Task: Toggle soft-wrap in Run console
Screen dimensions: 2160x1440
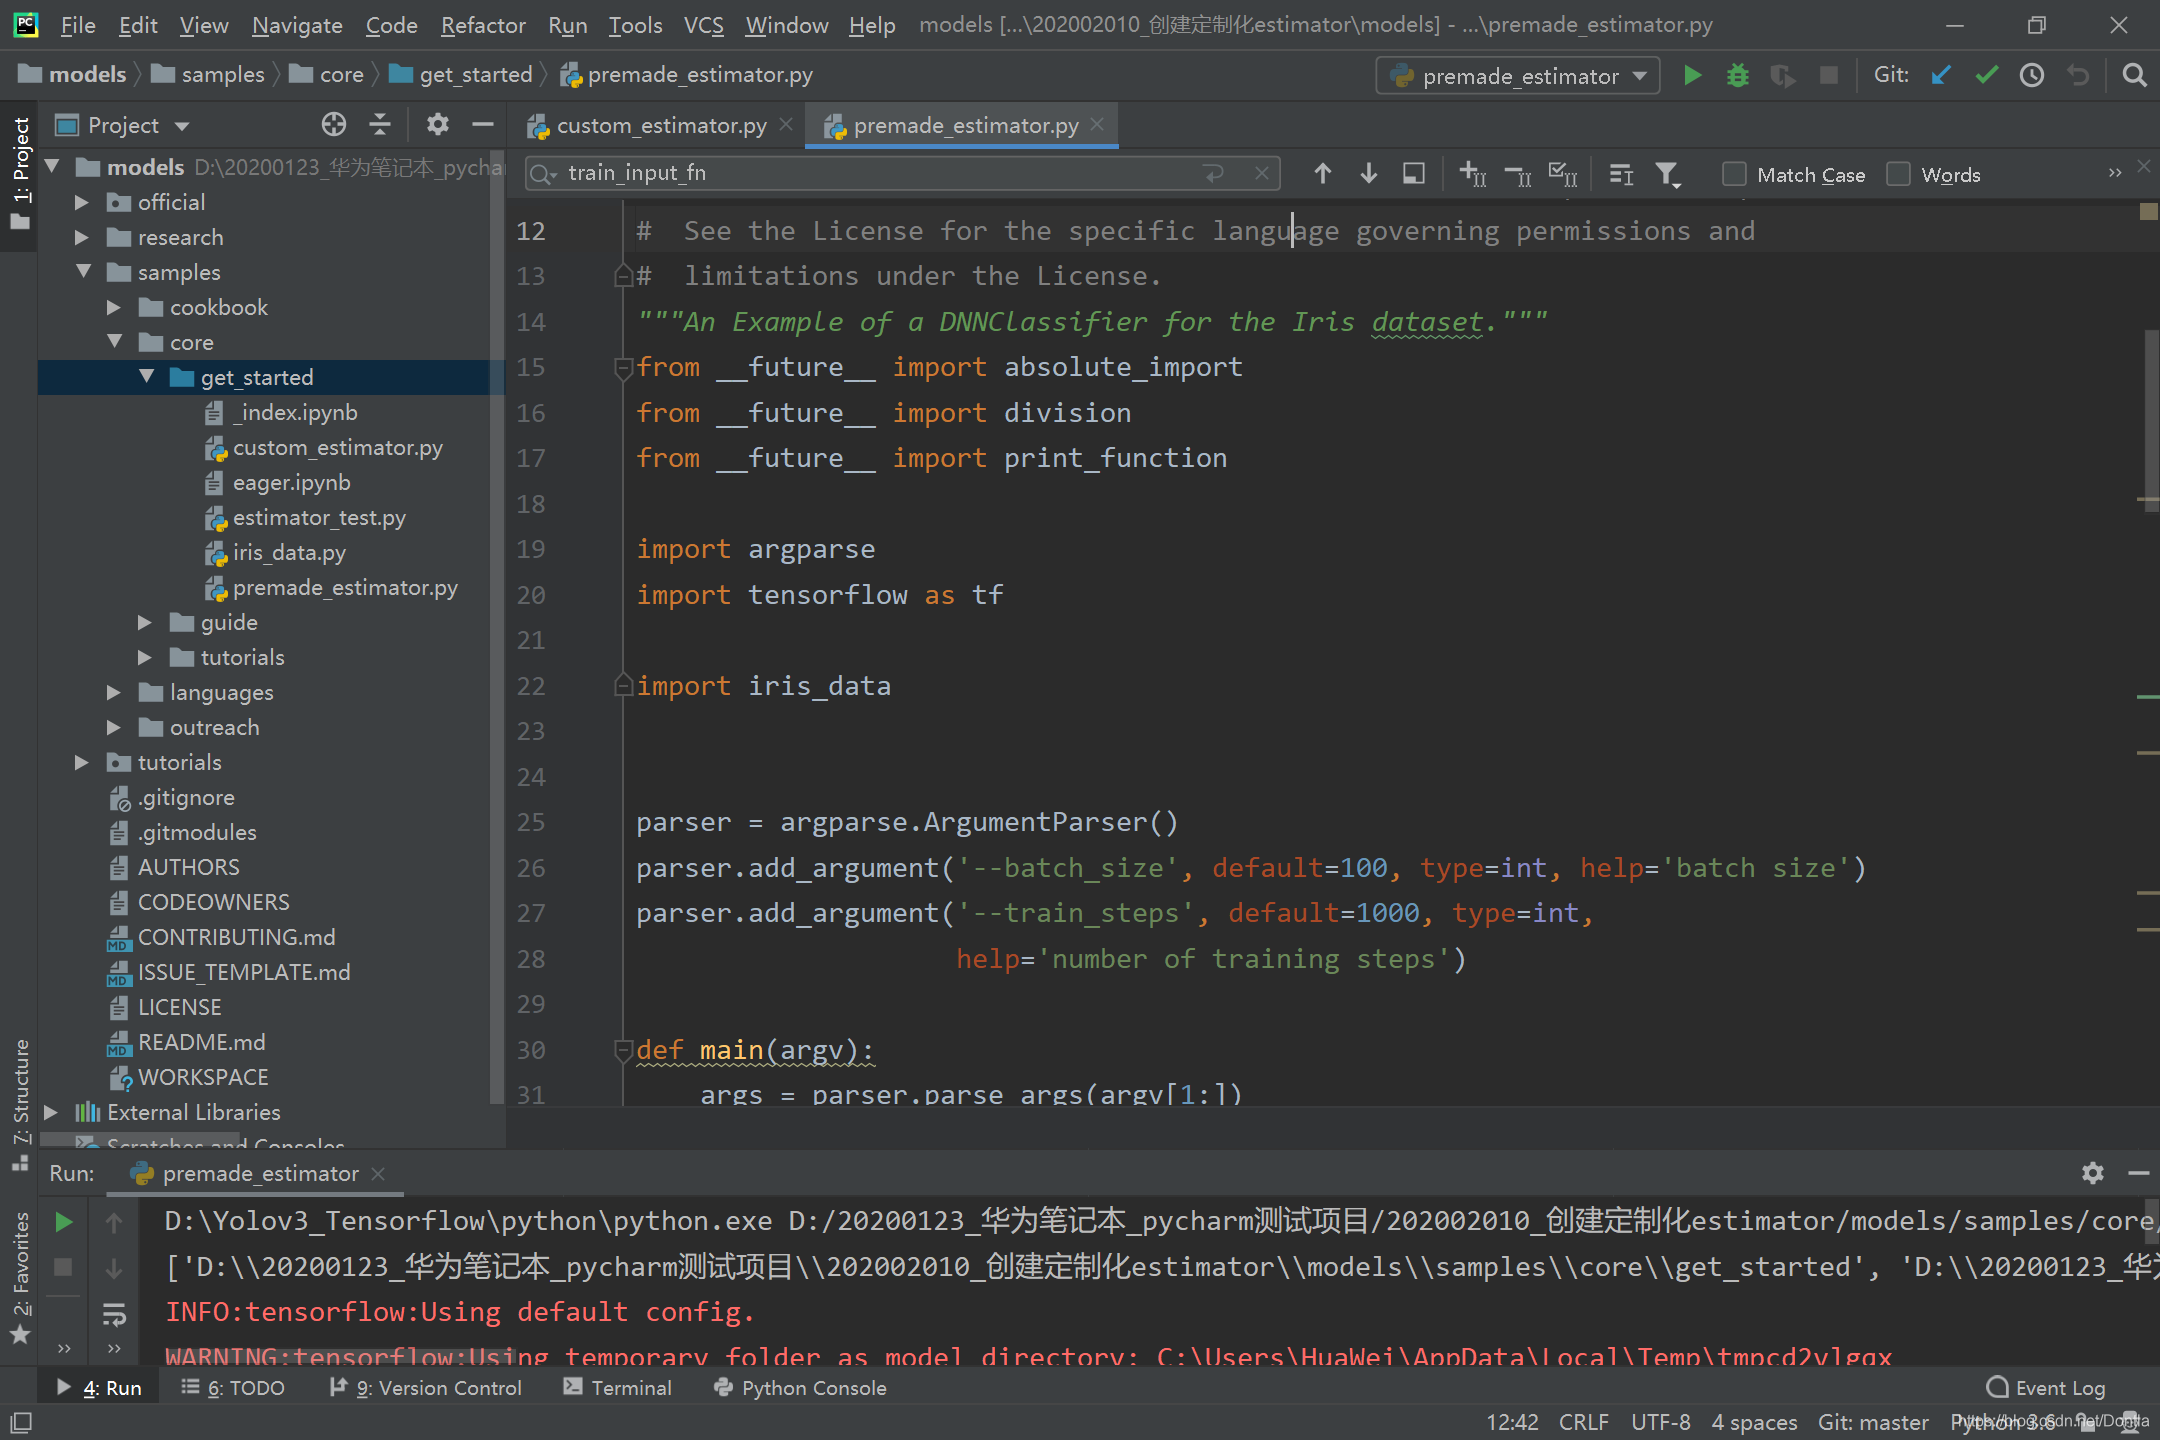Action: (114, 1314)
